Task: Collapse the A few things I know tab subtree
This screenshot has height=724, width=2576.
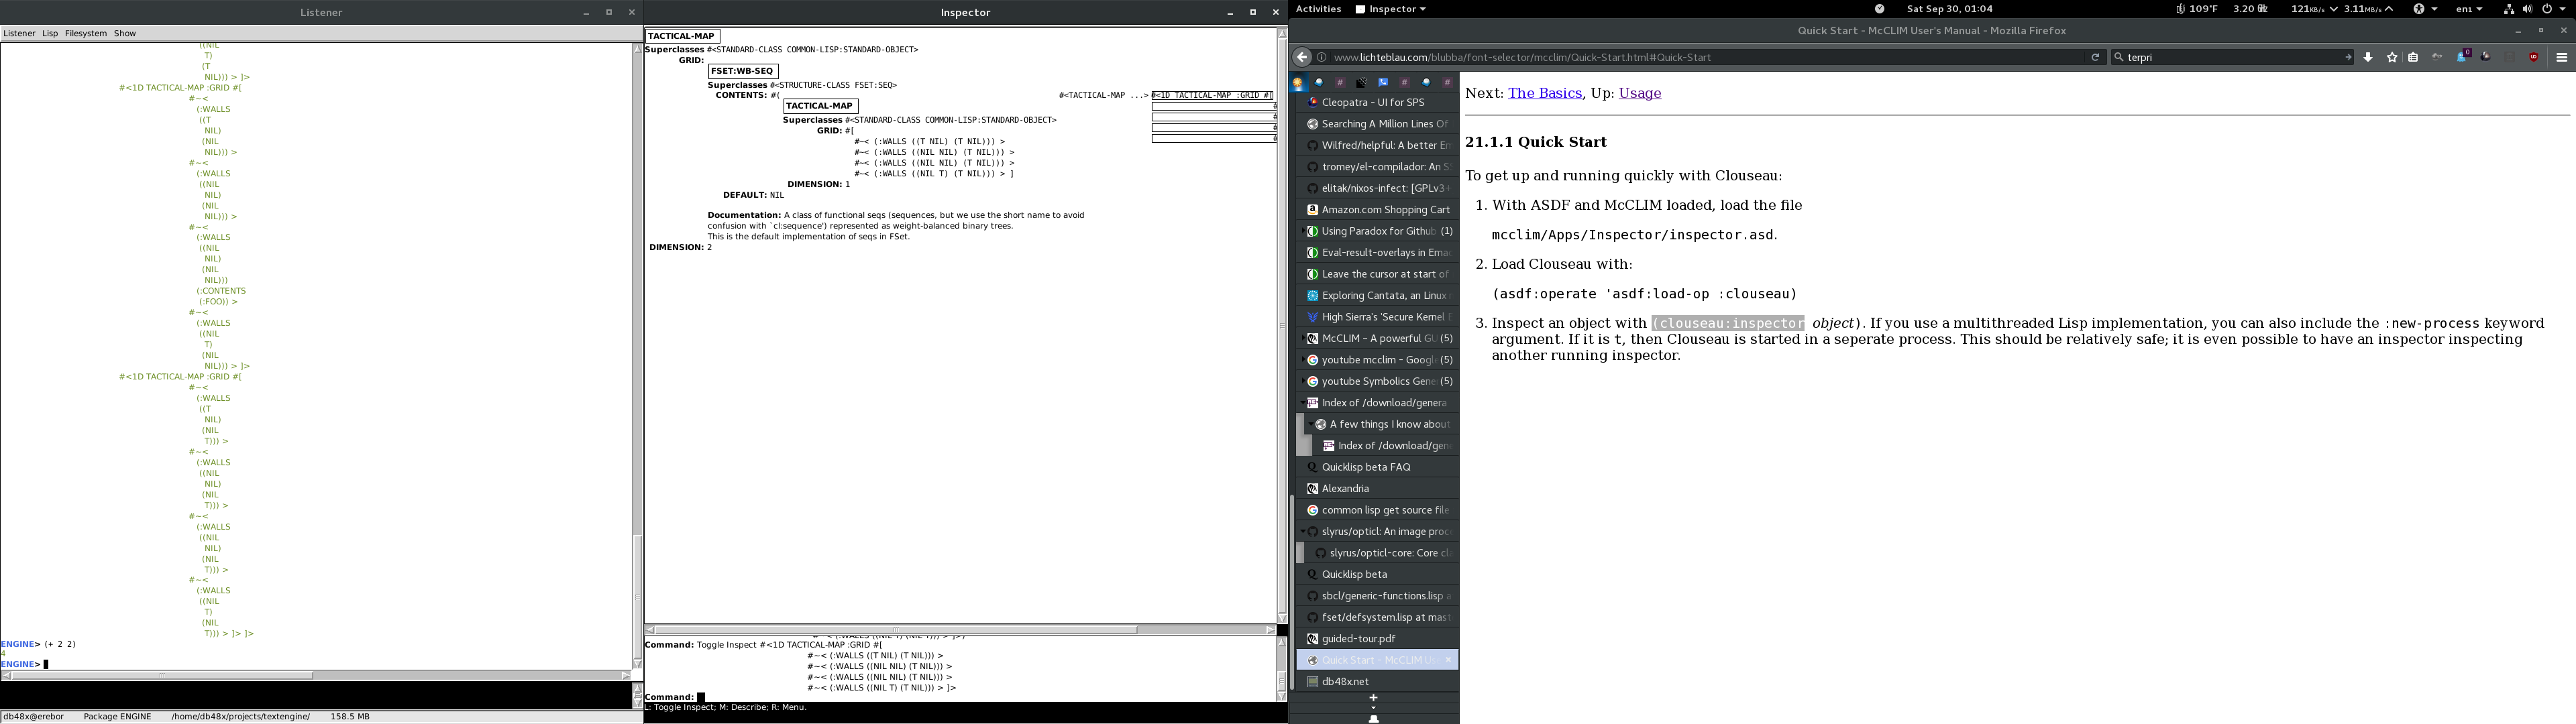Action: pyautogui.click(x=1311, y=424)
